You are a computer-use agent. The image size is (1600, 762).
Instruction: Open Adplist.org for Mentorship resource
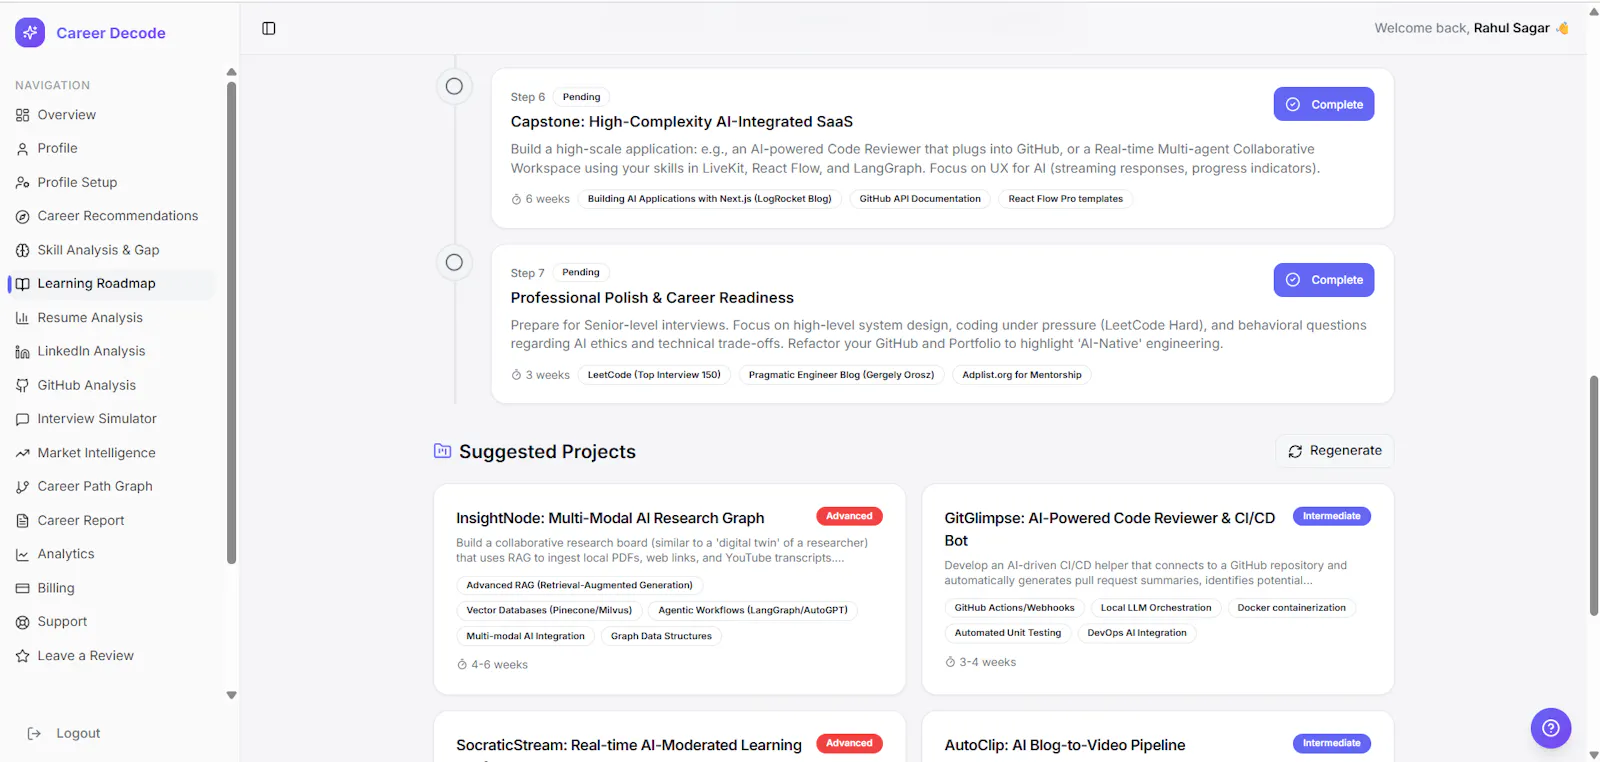point(1022,375)
